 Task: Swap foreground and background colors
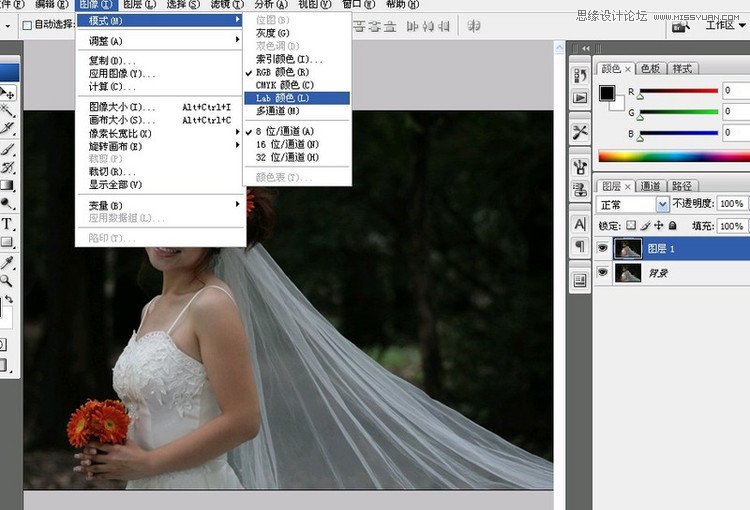9,299
